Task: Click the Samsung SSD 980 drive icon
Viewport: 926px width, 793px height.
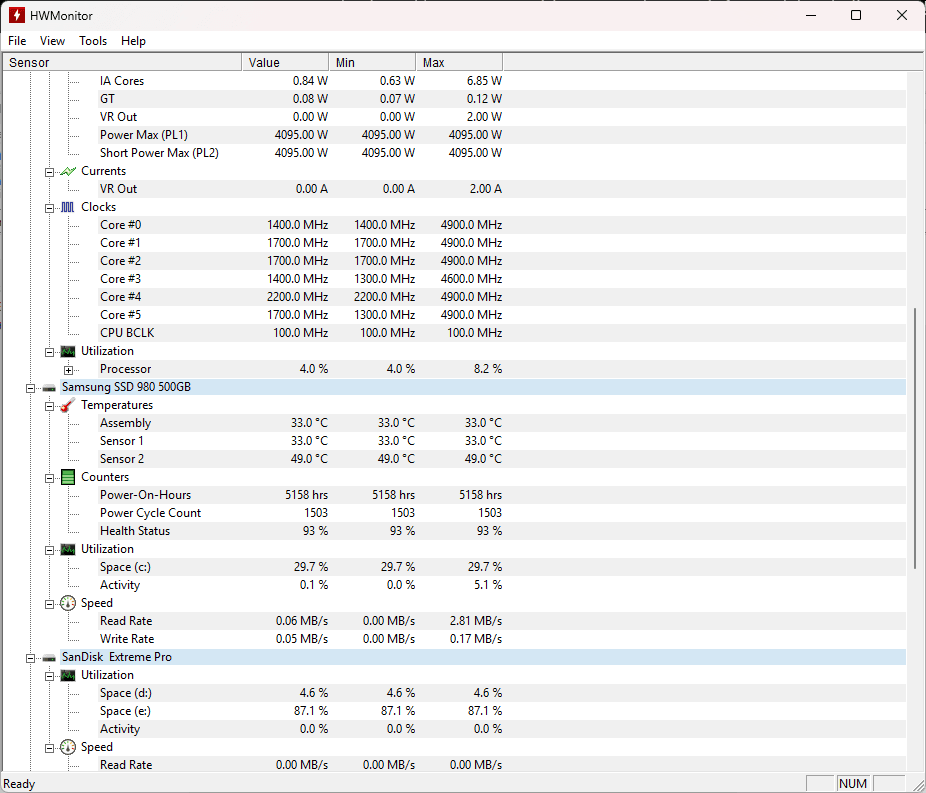Action: 49,388
